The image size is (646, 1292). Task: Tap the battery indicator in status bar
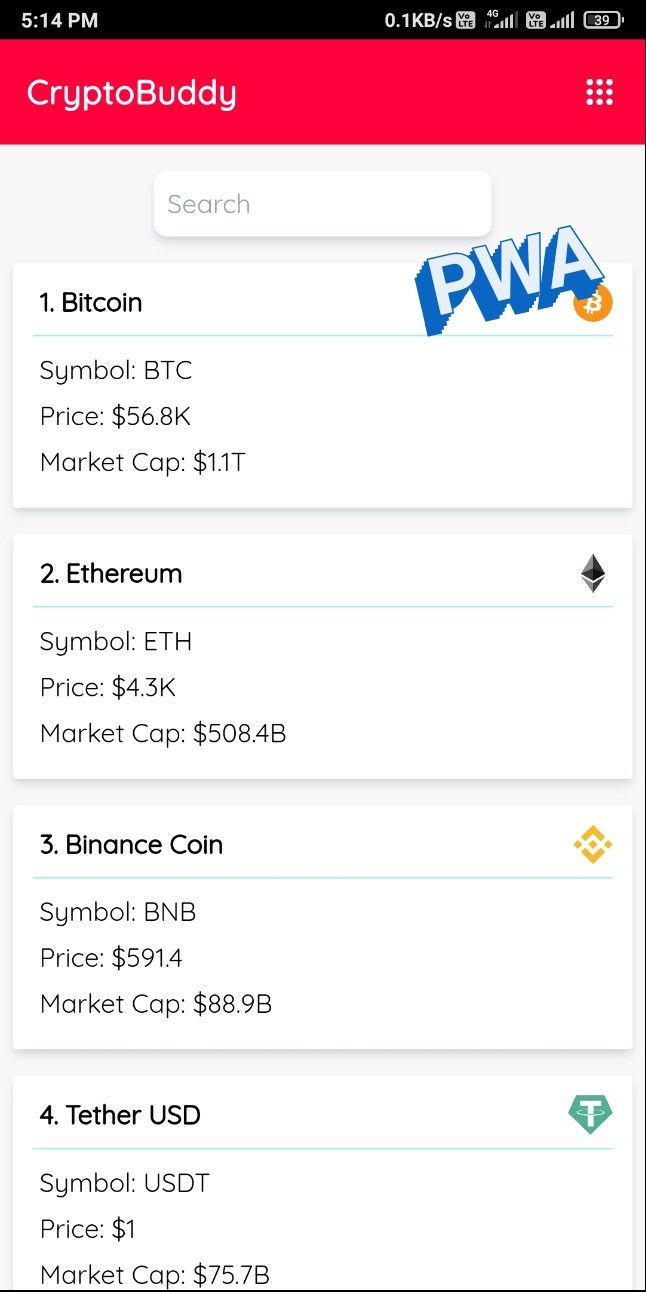(x=603, y=20)
